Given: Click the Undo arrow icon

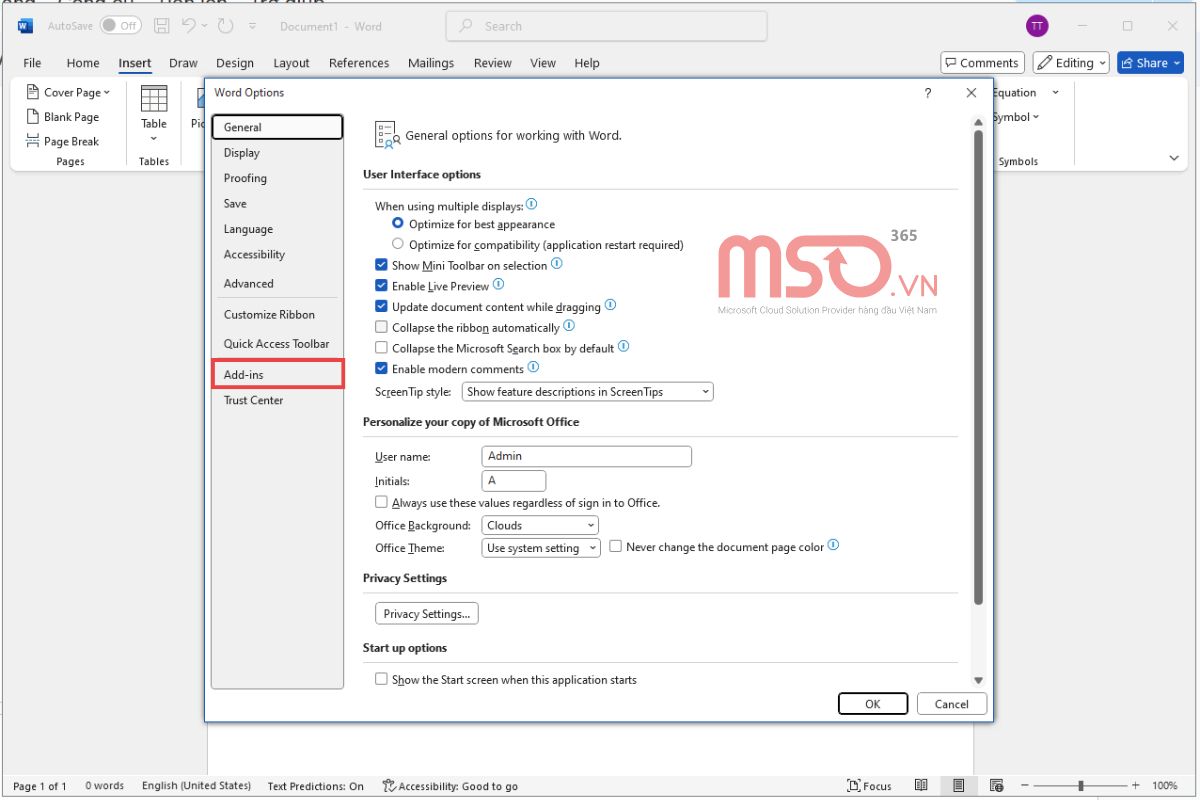Looking at the screenshot, I should (190, 26).
